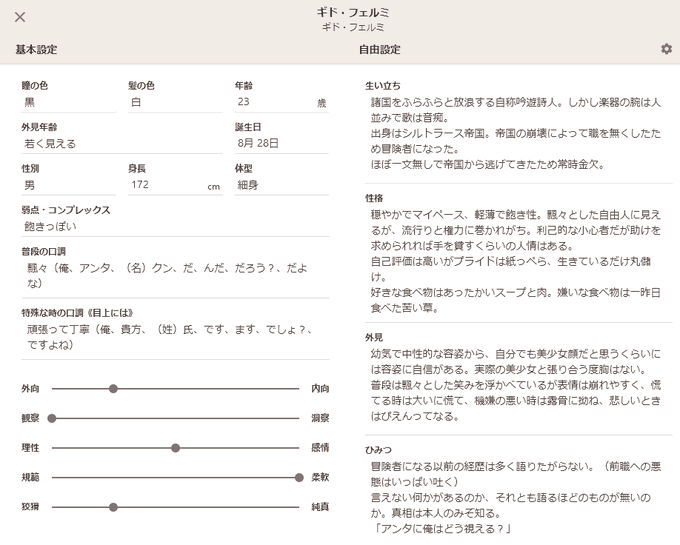Adjust the 狡猾–純真 slider handle
680x545 pixels.
coord(113,507)
